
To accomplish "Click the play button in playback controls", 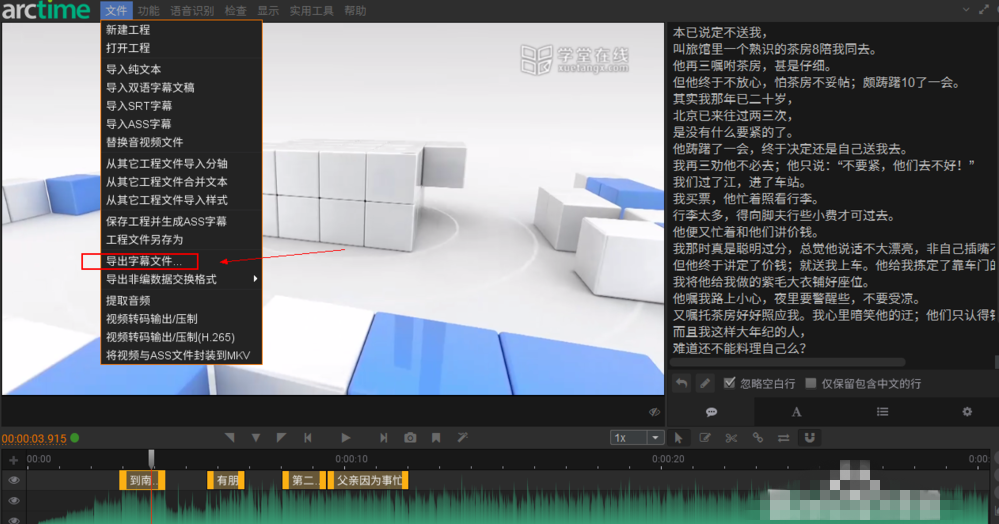I will tap(346, 438).
